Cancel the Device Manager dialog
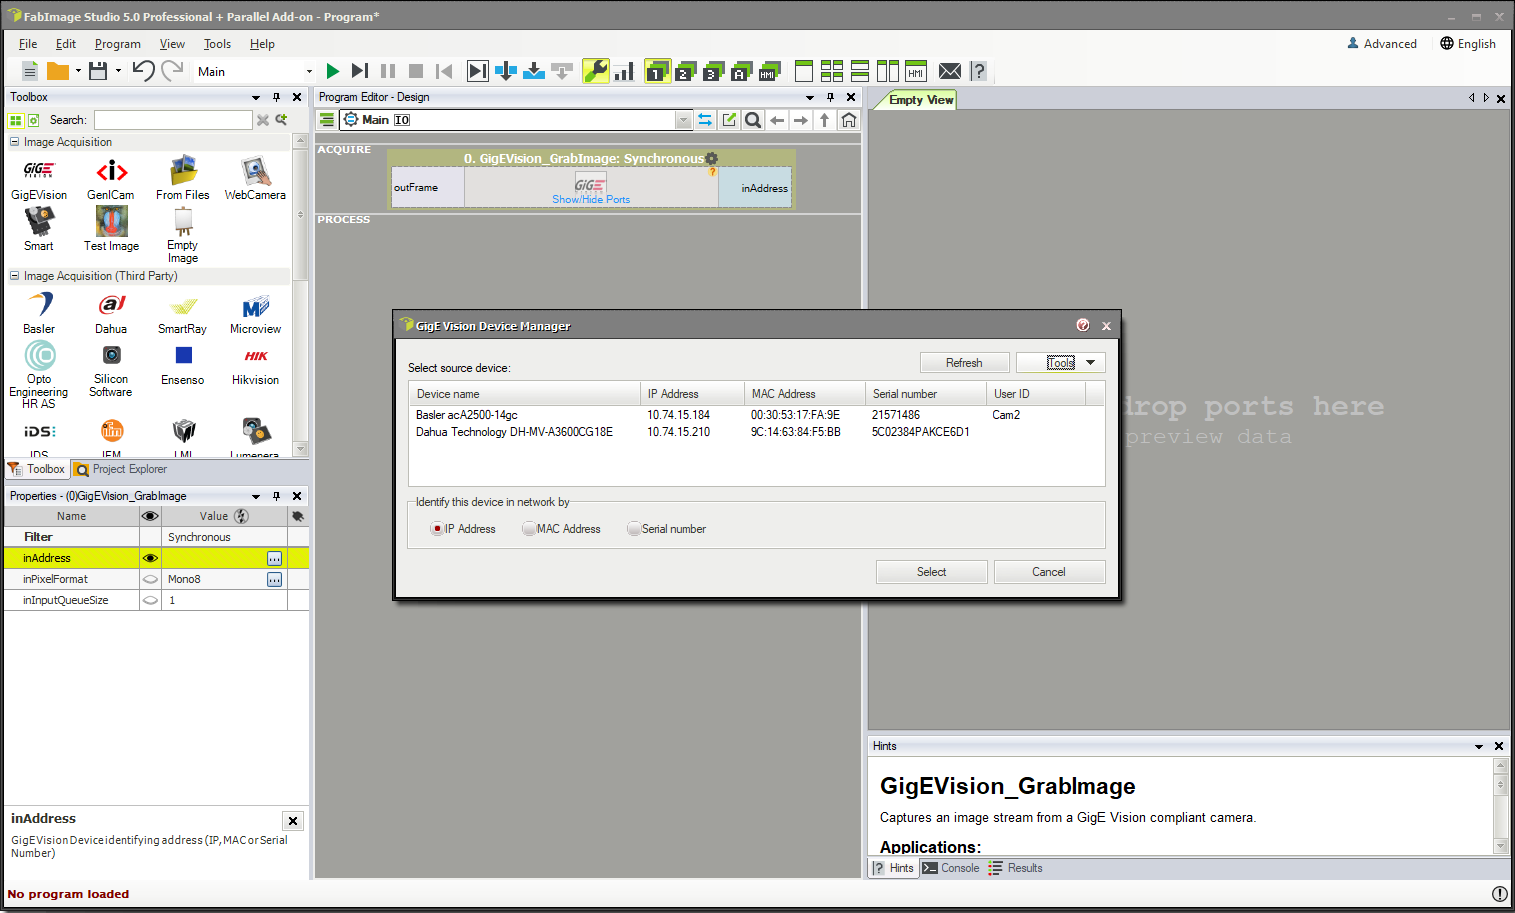The image size is (1515, 913). [1049, 572]
